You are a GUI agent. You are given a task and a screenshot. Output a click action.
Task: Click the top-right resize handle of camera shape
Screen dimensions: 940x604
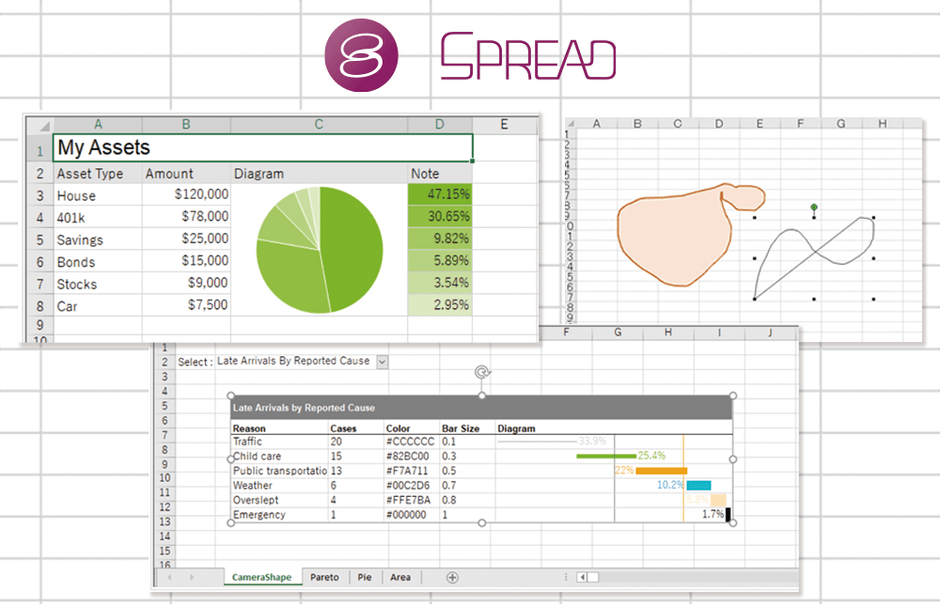[733, 395]
